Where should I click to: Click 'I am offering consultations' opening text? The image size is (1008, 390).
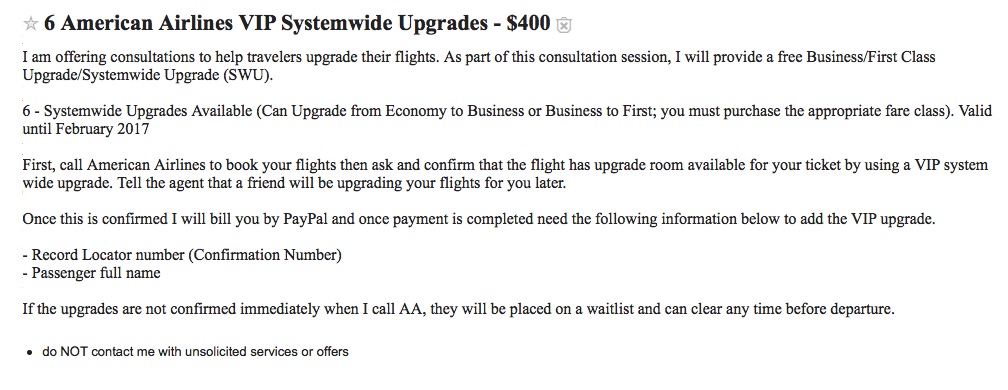point(111,57)
